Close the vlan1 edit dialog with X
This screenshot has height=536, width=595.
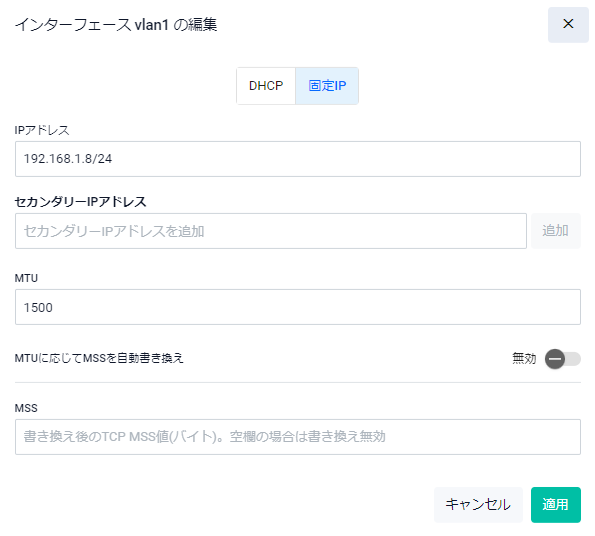pos(568,24)
